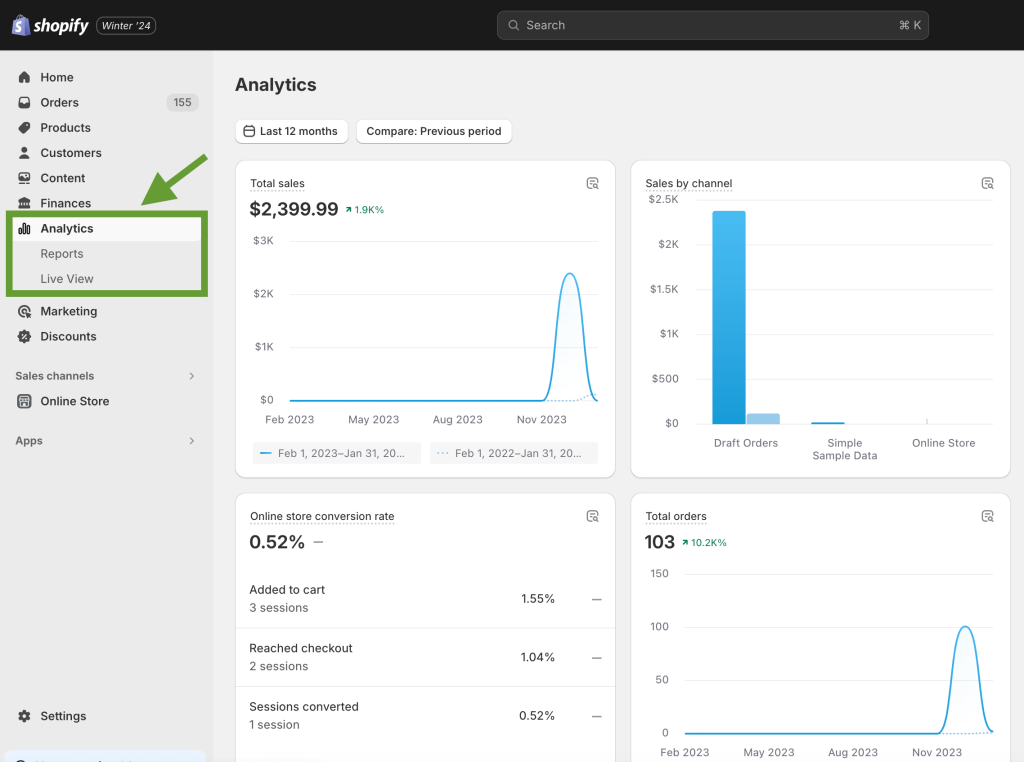Click the search magnifier icon
This screenshot has height=762, width=1024.
pos(514,25)
